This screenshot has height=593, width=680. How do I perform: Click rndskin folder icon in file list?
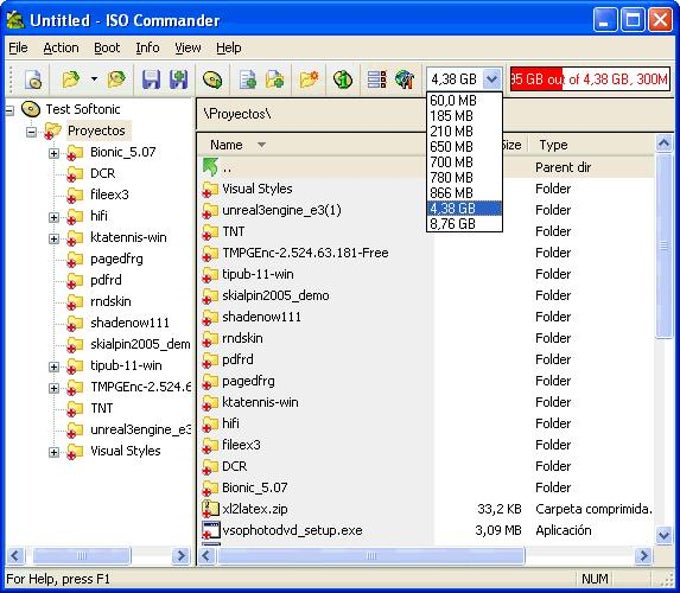211,338
